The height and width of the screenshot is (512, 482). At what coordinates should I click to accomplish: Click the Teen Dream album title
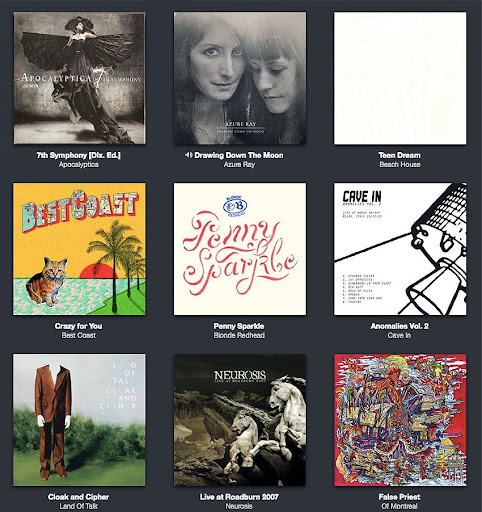399,155
